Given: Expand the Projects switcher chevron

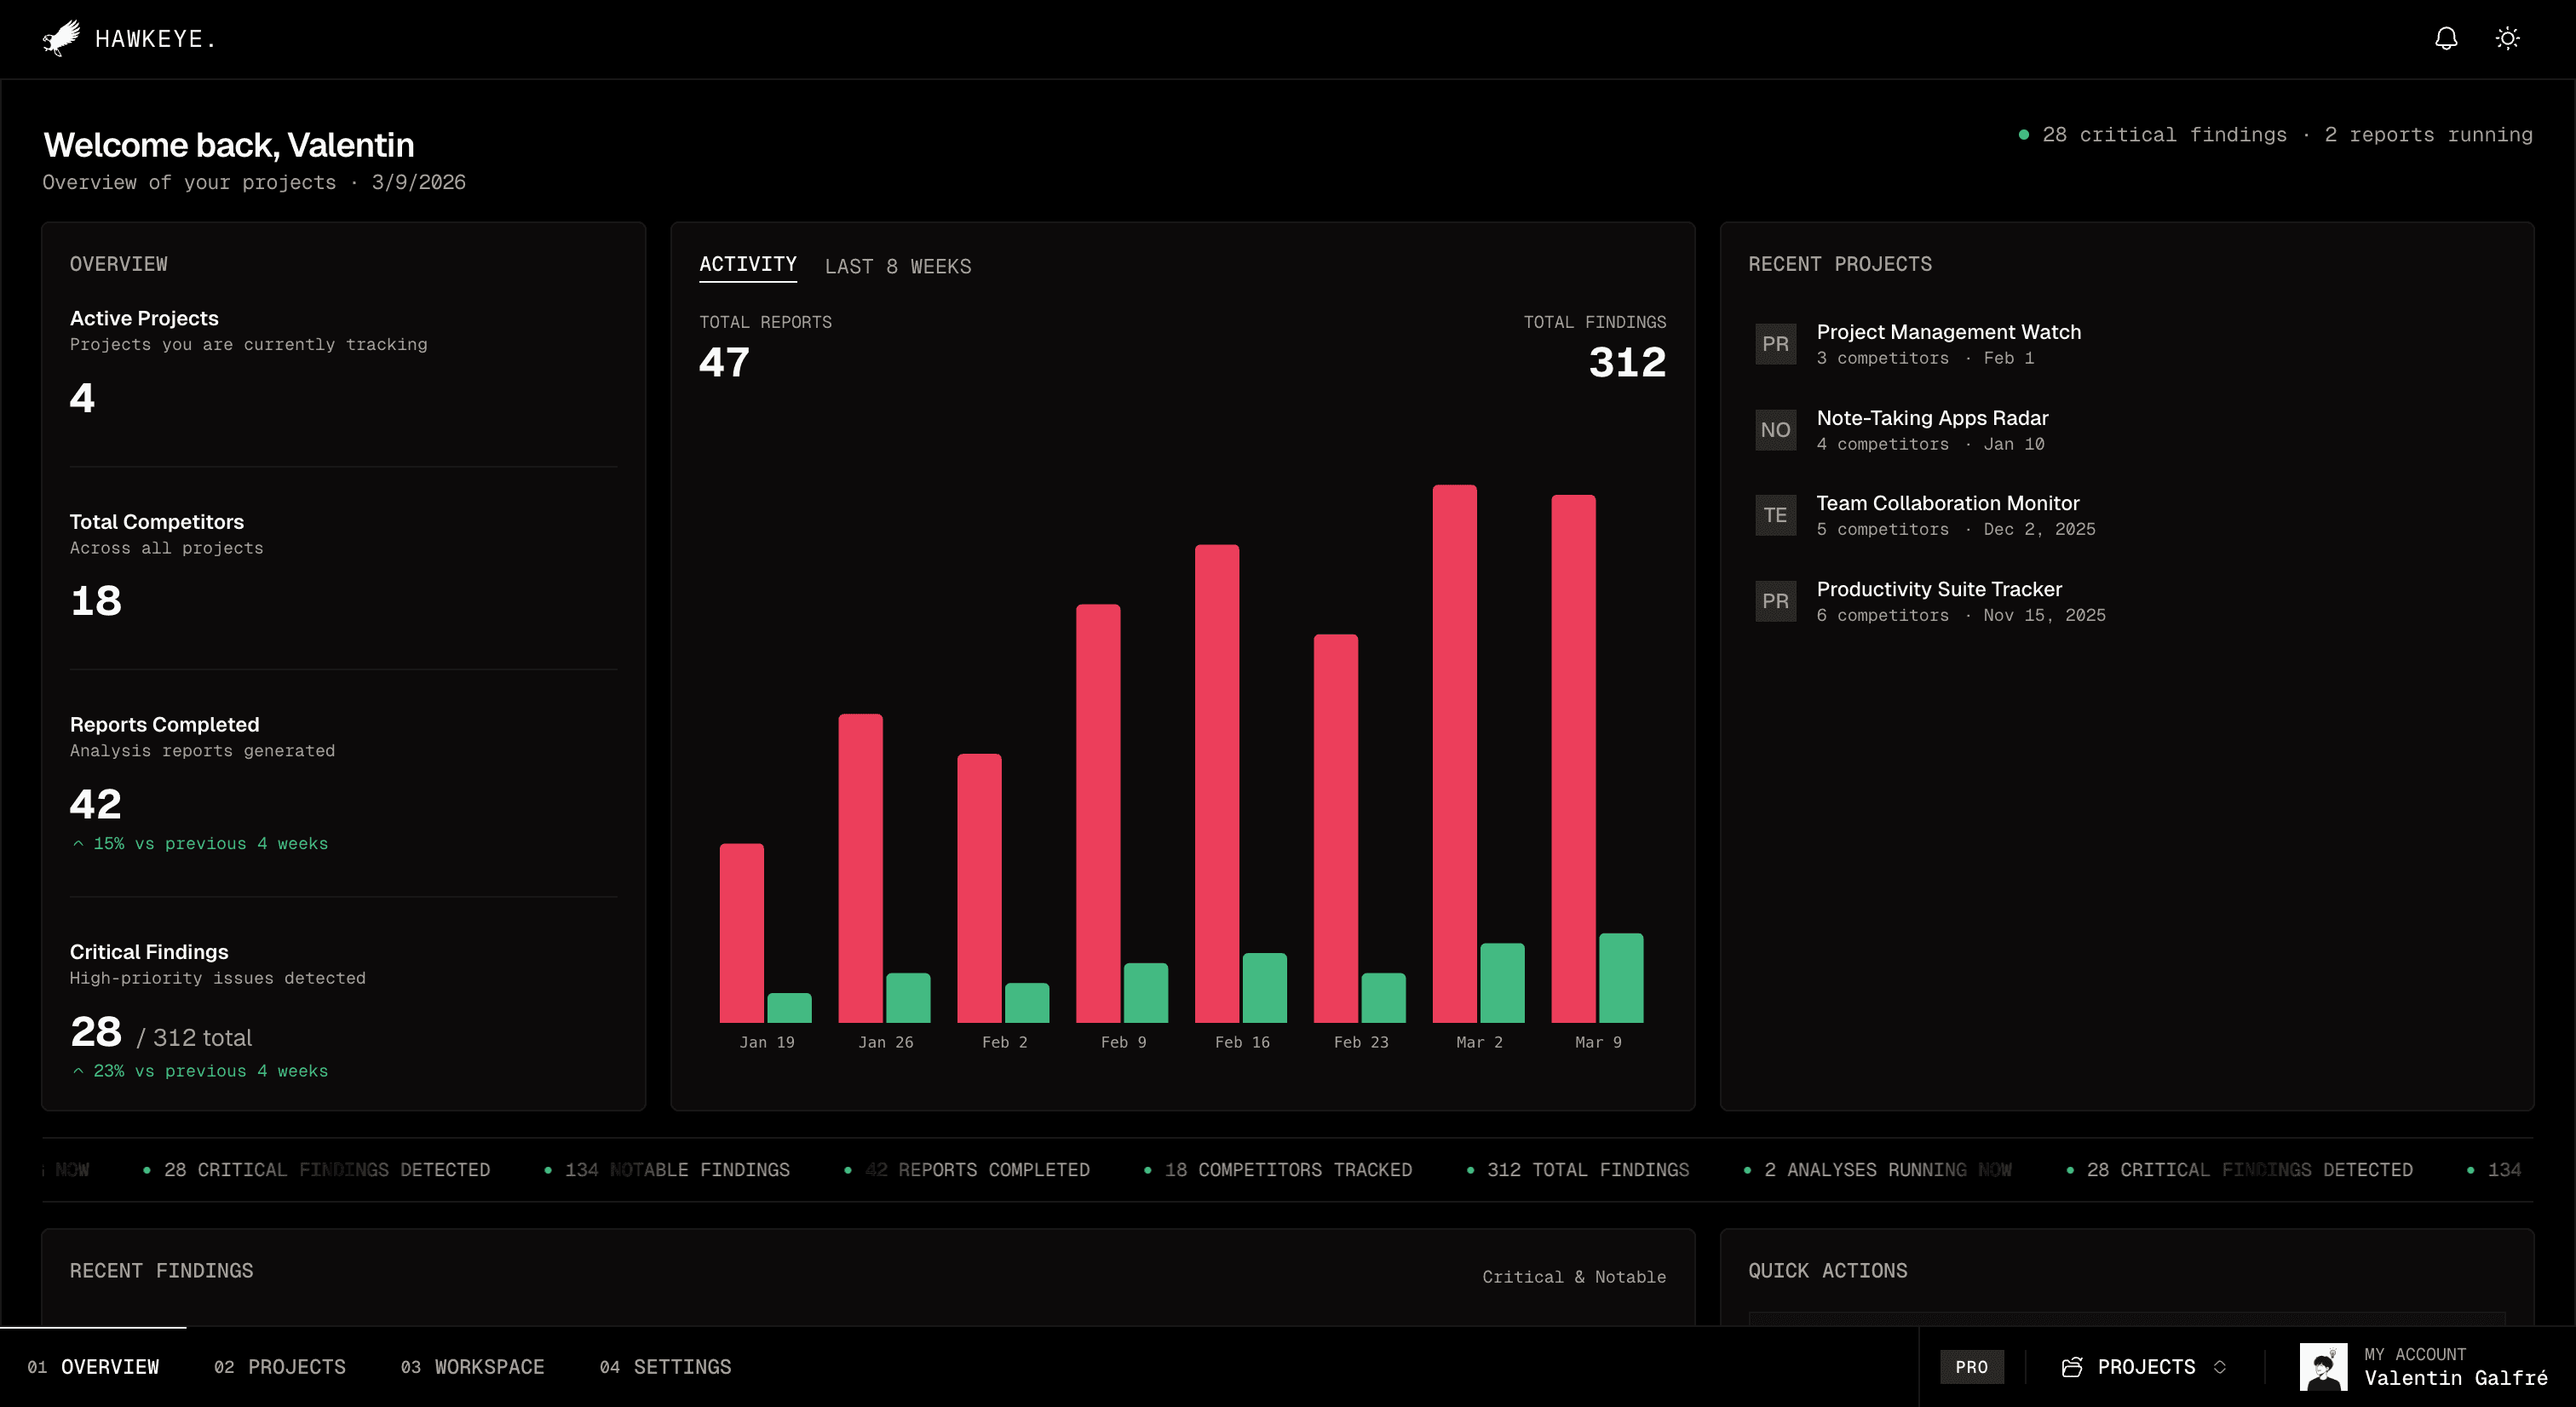Looking at the screenshot, I should pyautogui.click(x=2220, y=1367).
